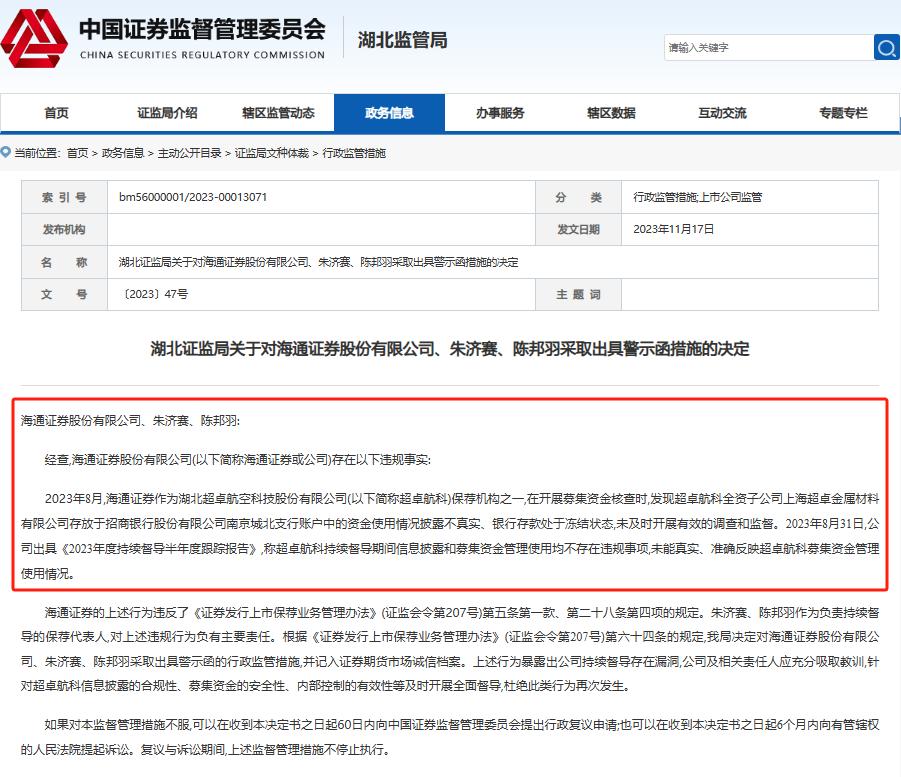901x777 pixels.
Task: Open the 辖区数据 menu item
Action: pos(611,113)
